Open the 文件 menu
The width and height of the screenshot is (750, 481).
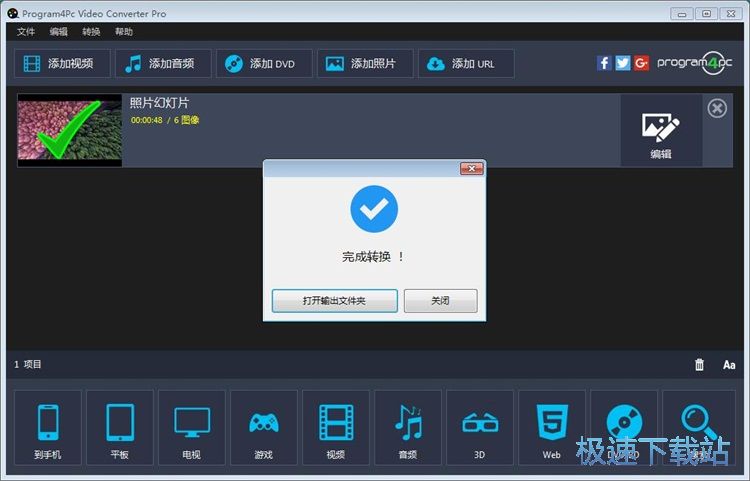coord(26,32)
